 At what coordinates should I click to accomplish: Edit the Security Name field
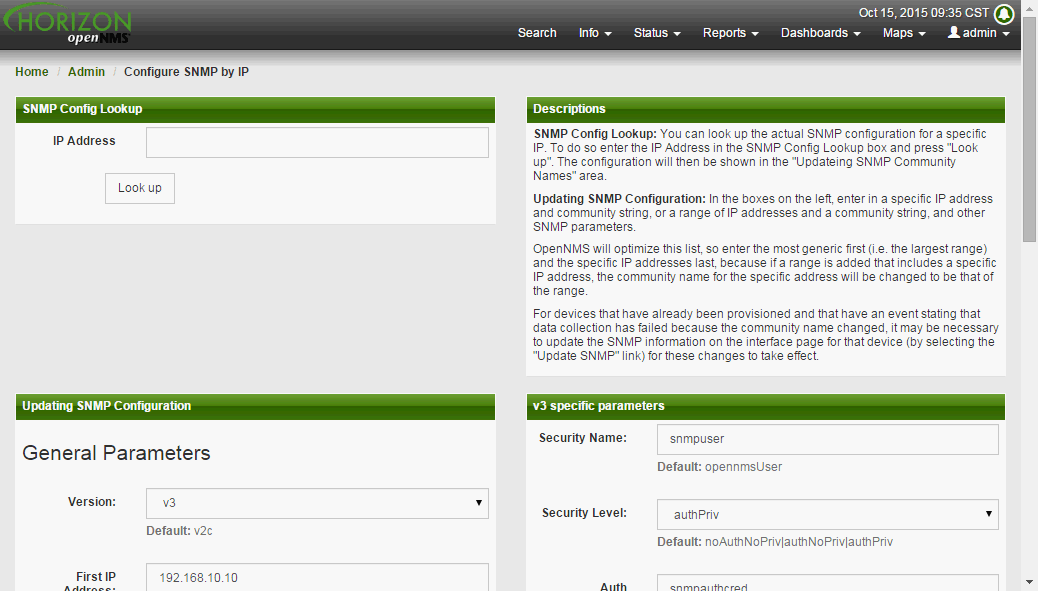pos(827,440)
